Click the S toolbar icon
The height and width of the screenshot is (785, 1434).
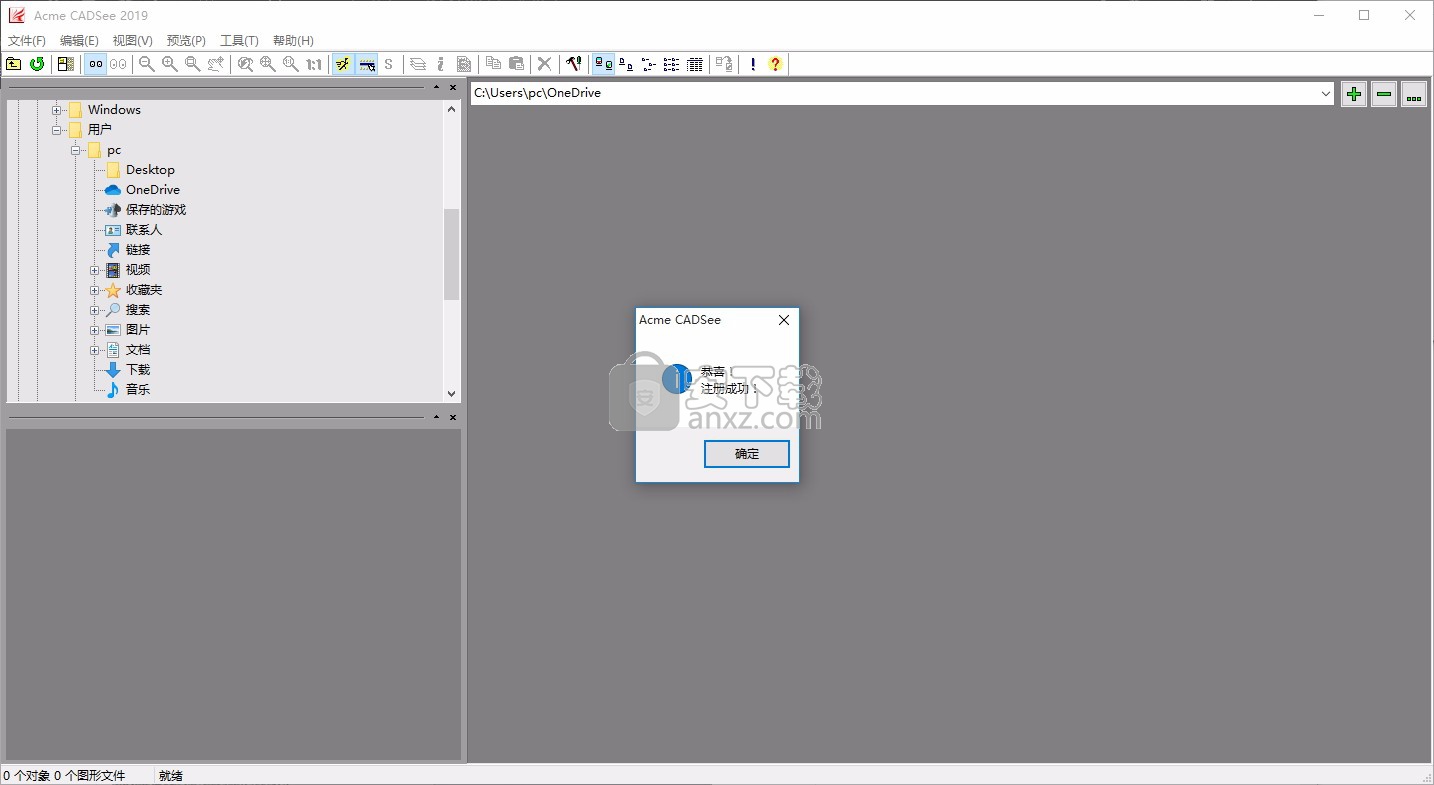click(389, 64)
